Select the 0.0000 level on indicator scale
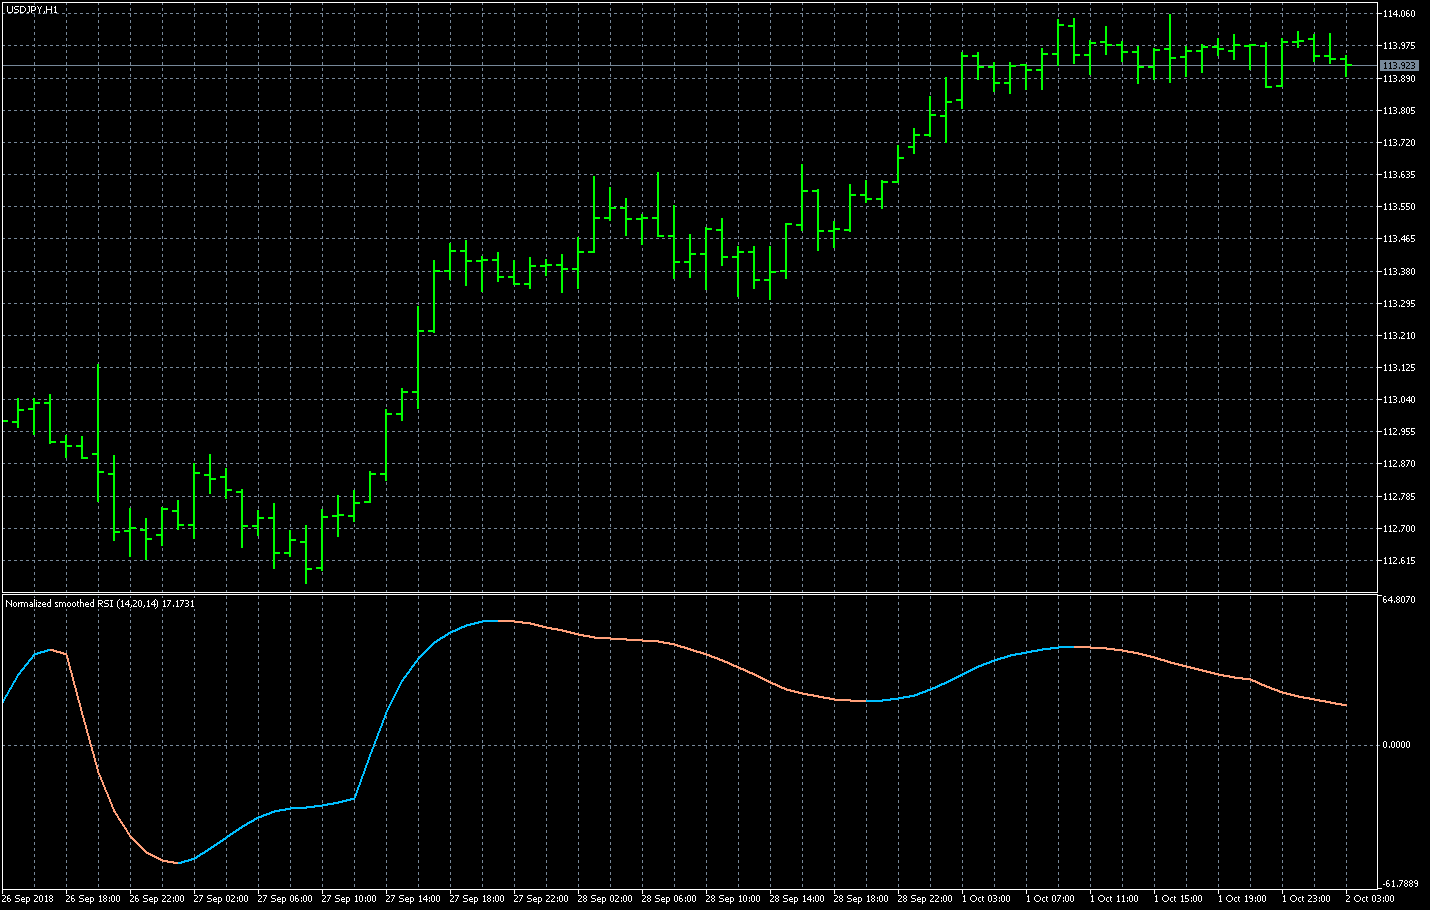This screenshot has height=910, width=1430. point(1397,745)
